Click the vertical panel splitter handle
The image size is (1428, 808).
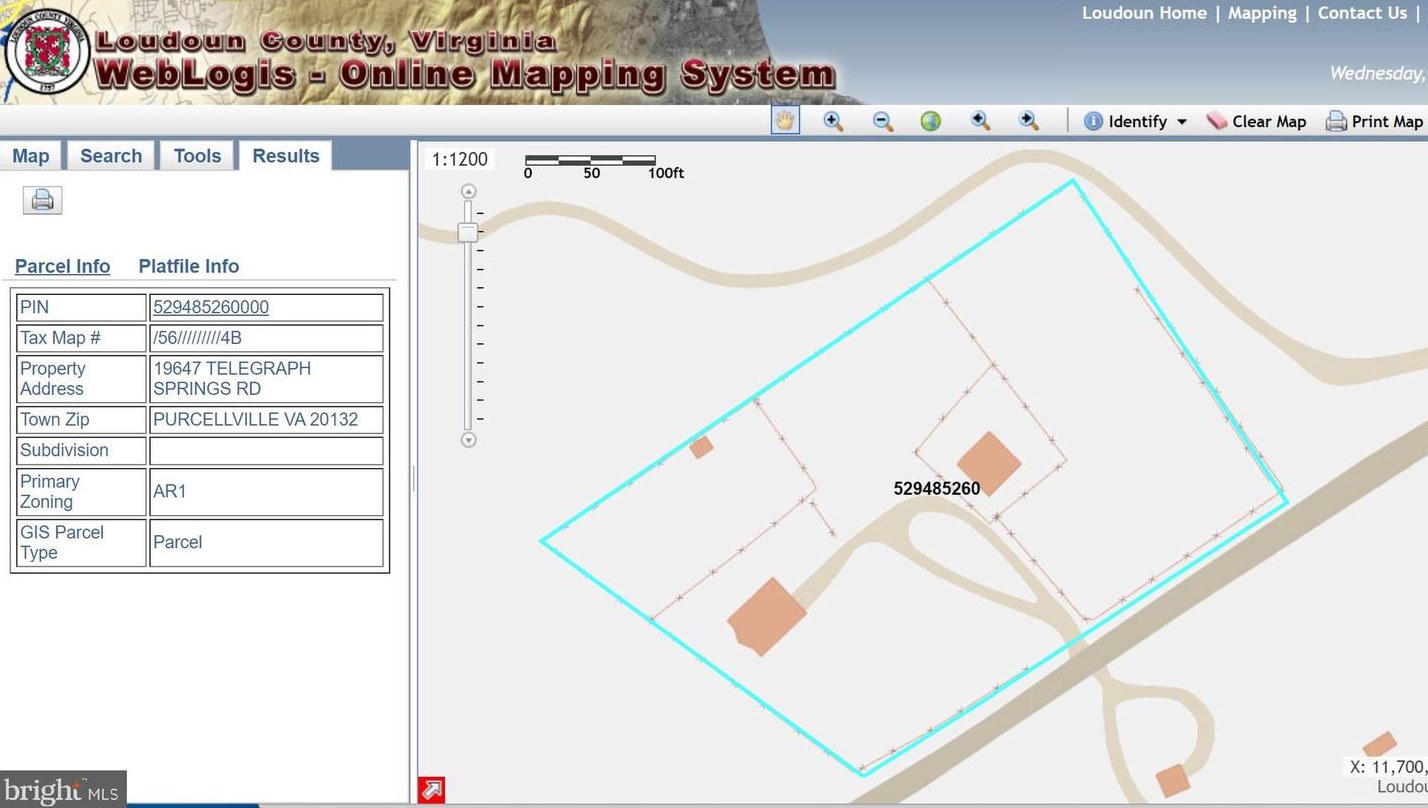(413, 480)
